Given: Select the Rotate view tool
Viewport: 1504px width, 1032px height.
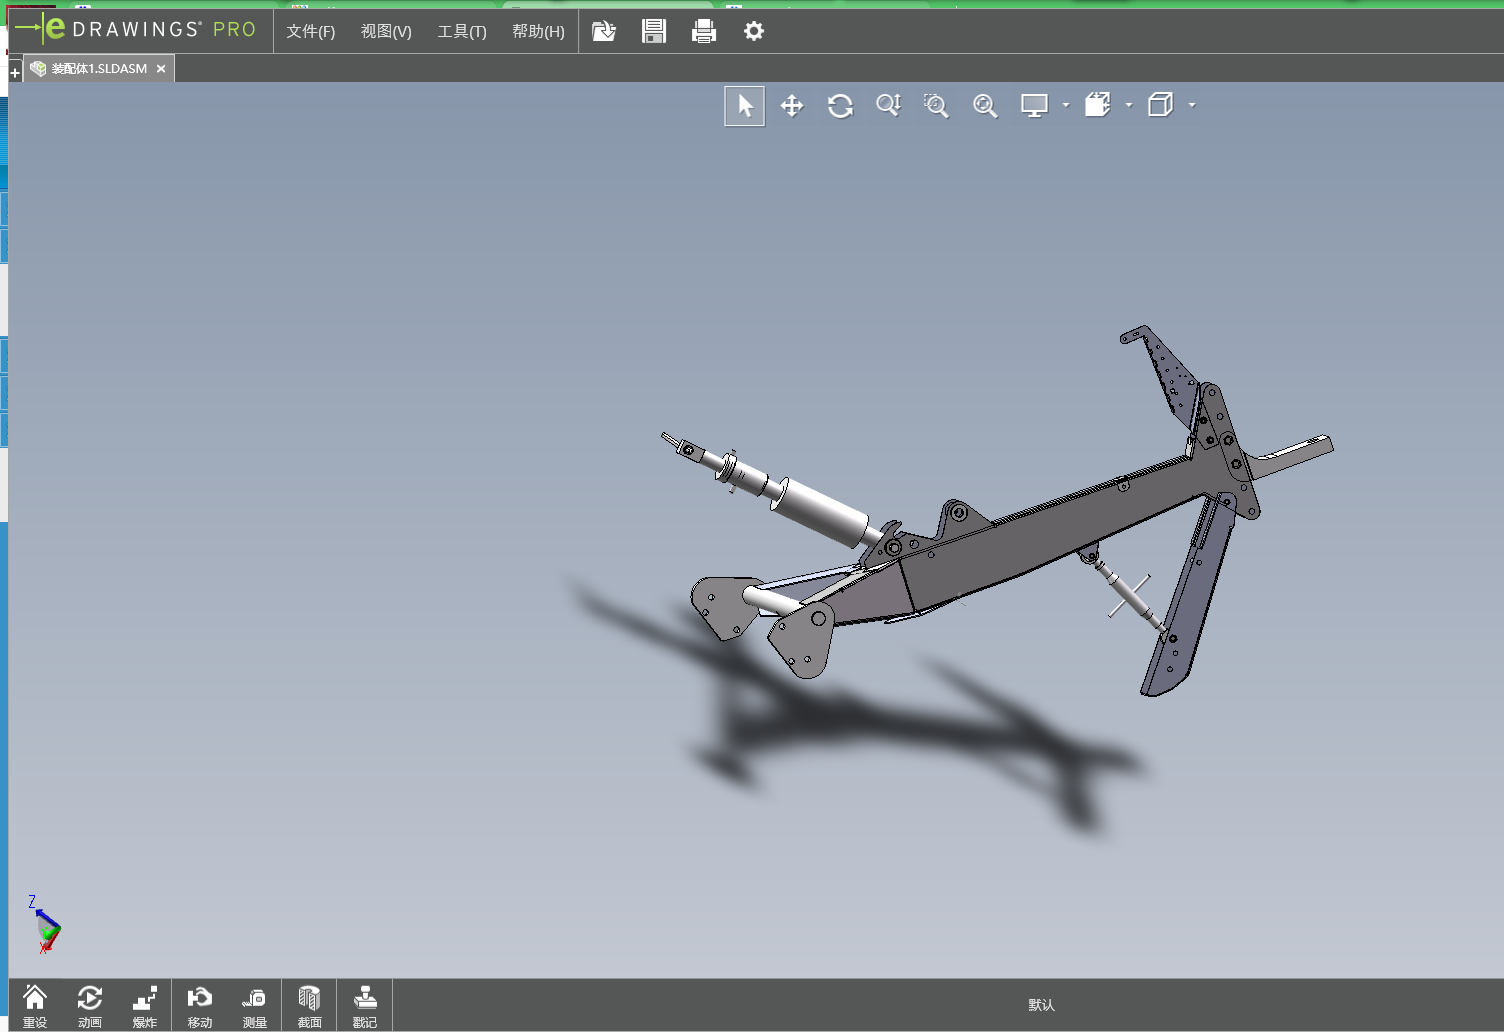Looking at the screenshot, I should point(840,106).
